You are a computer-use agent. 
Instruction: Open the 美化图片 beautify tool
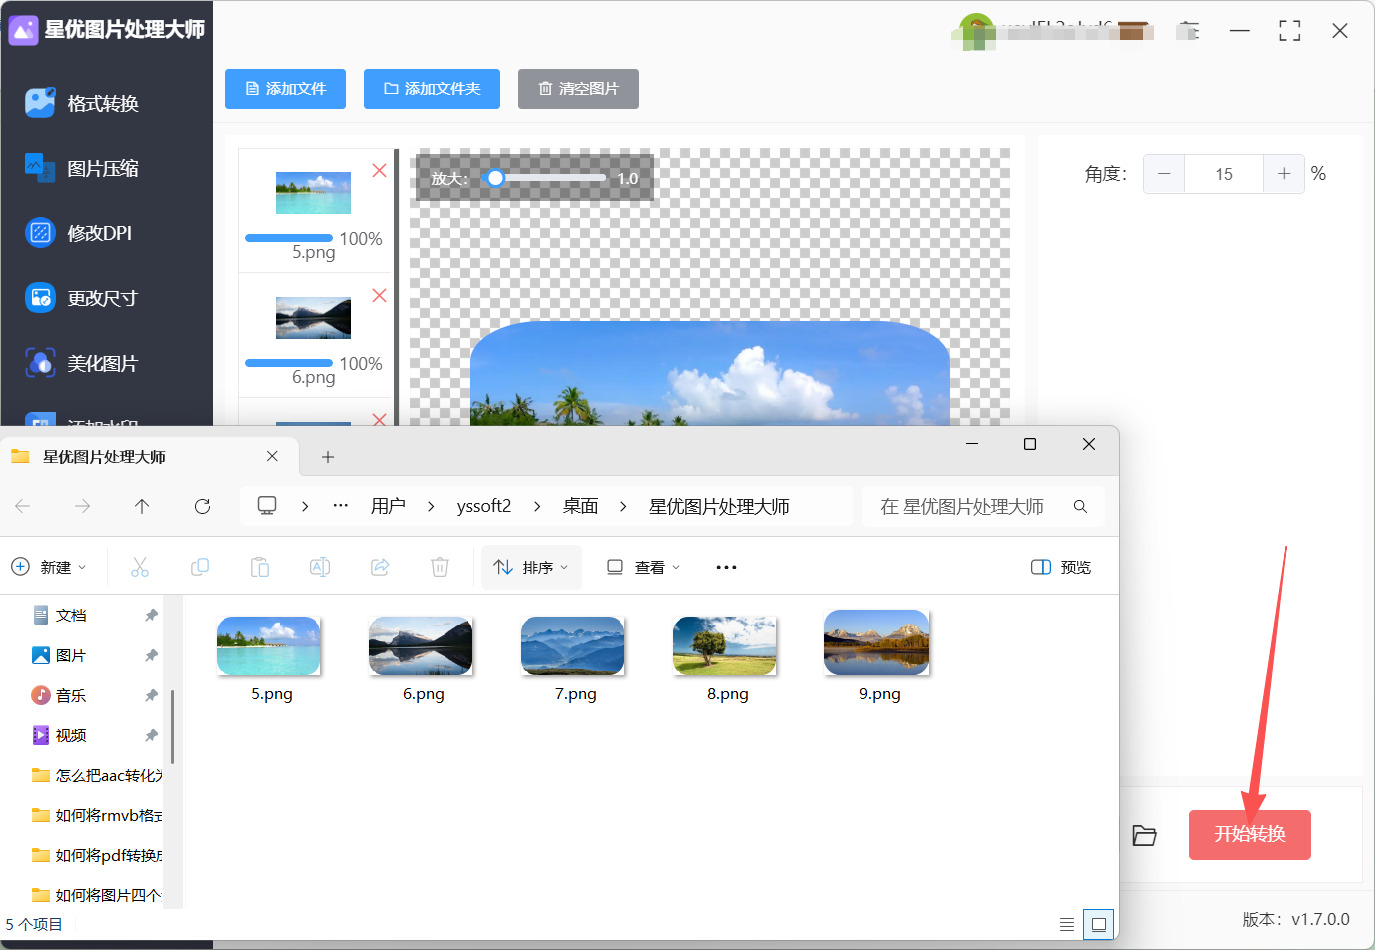coord(101,364)
